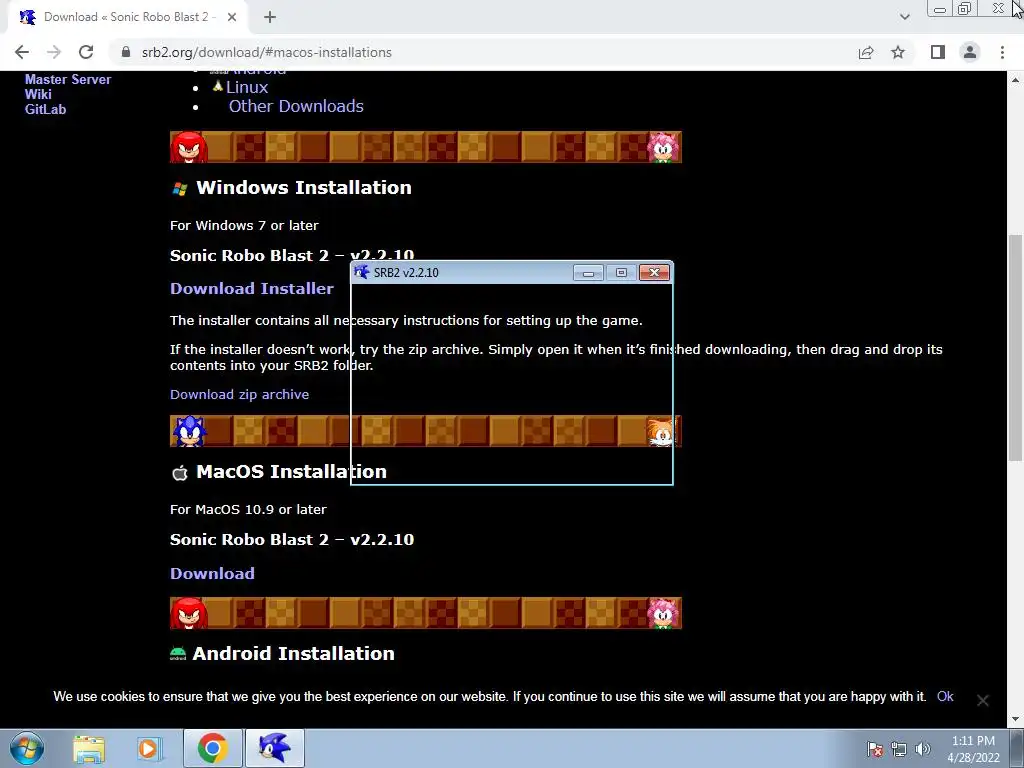Click the MacOS Download link
This screenshot has width=1024, height=768.
coord(212,573)
